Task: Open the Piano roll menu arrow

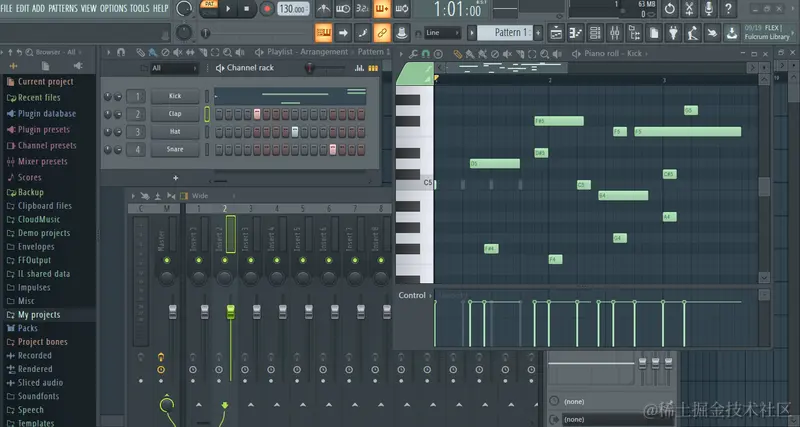Action: point(401,54)
